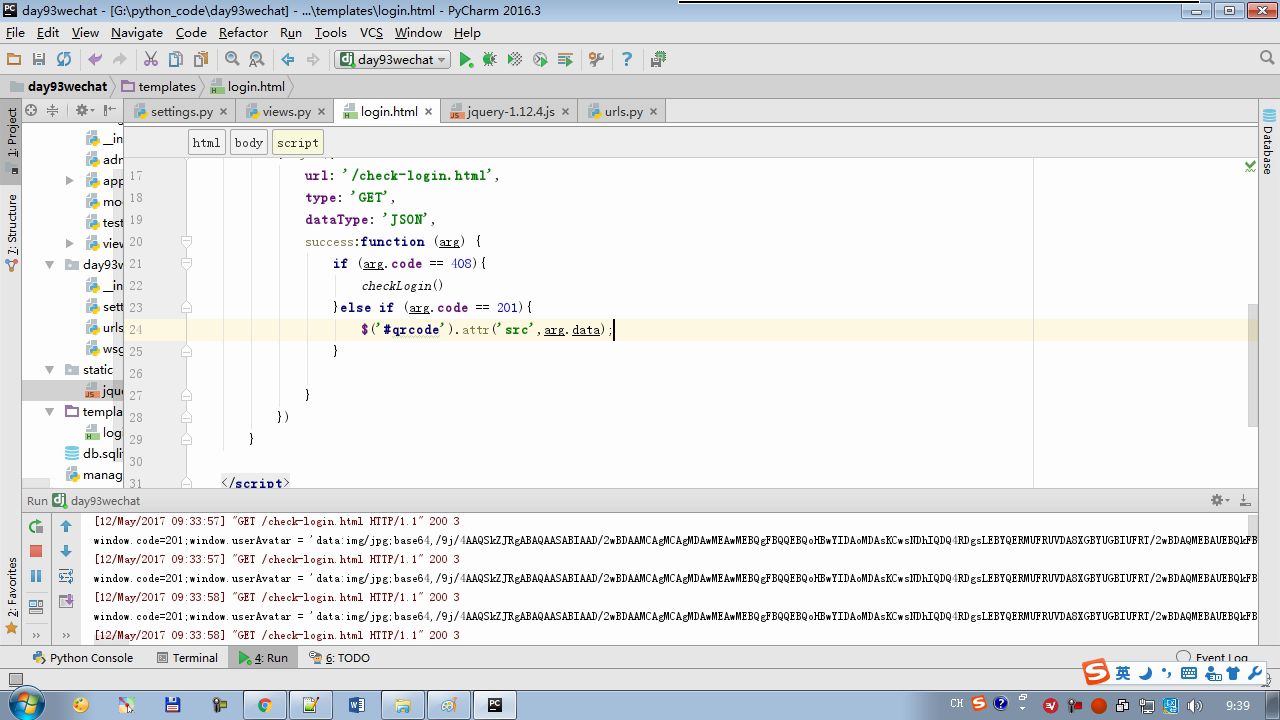
Task: Open the day93wechat run configuration dropdown
Action: [x=393, y=60]
